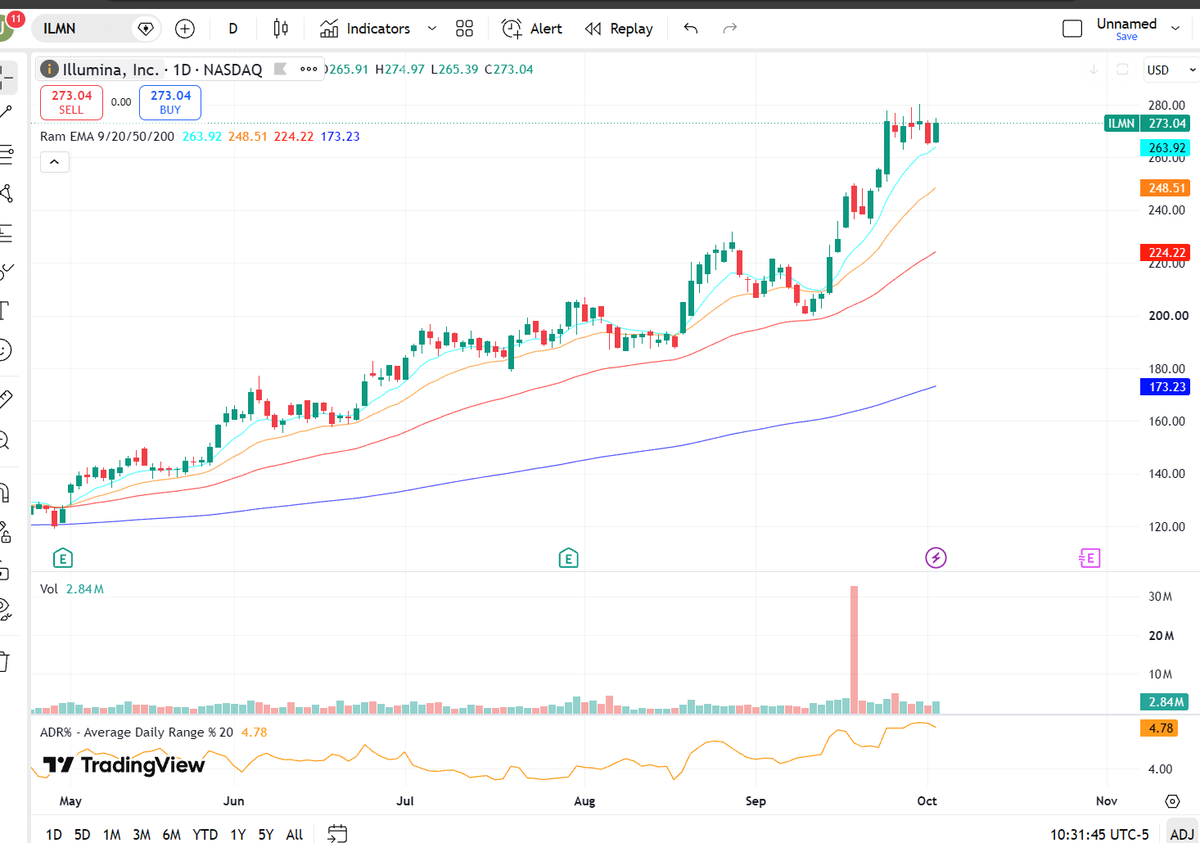Click the purple lightning event marker
Screen dimensions: 1200x843
[935, 558]
